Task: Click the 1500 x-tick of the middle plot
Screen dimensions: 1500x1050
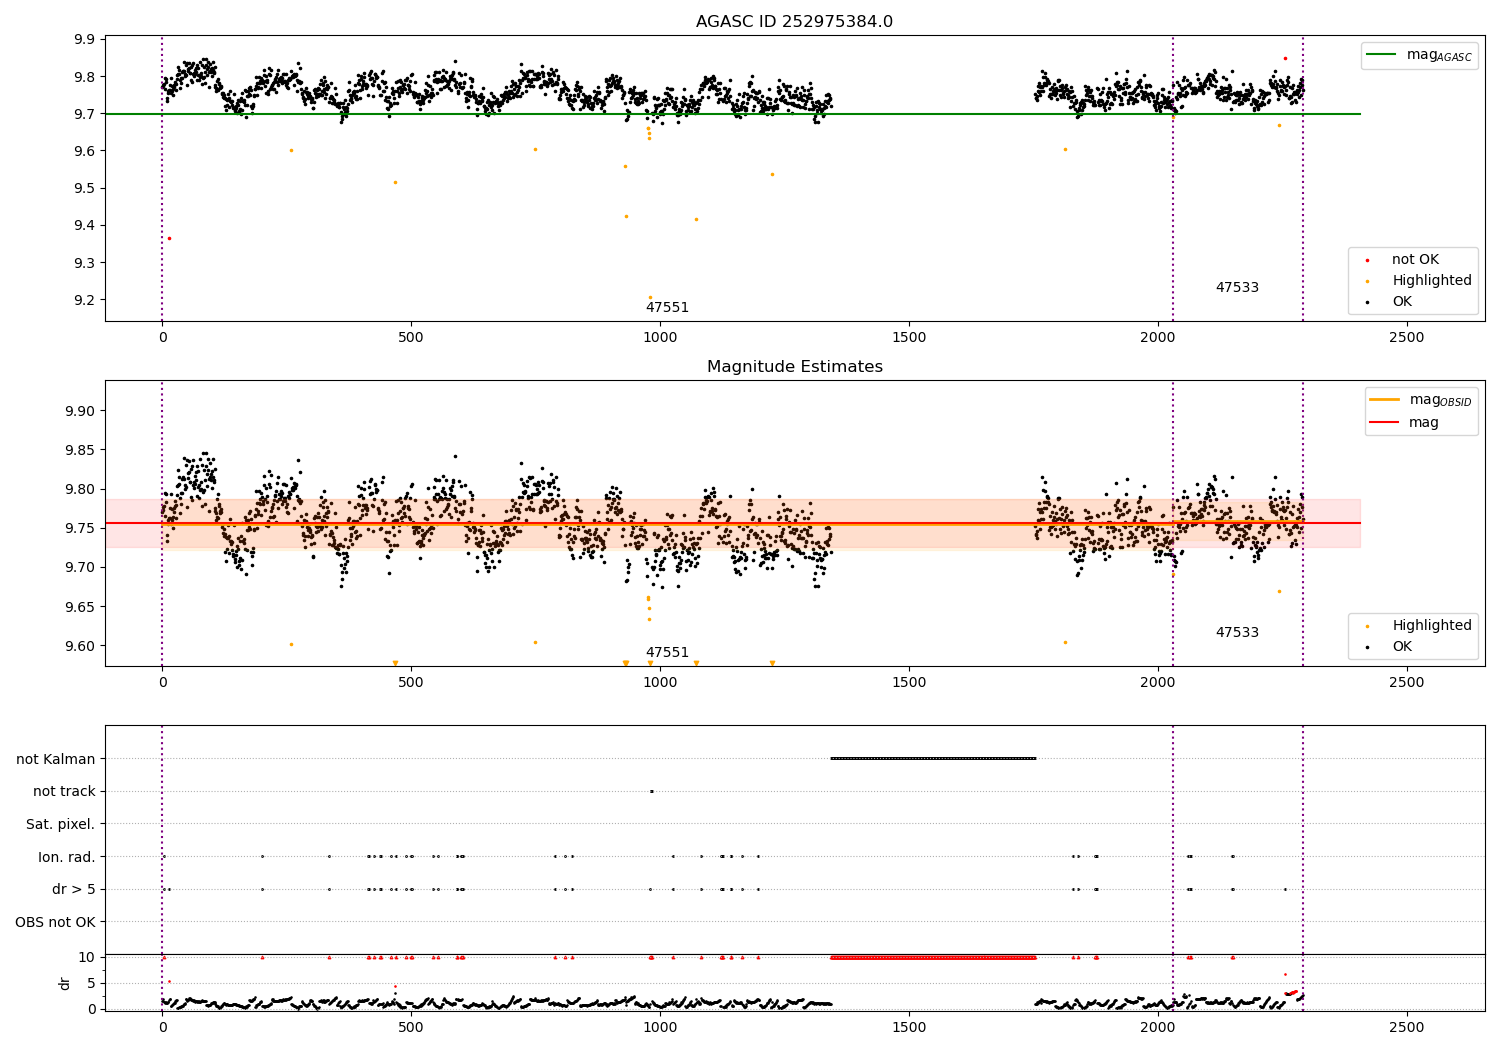Action: [x=908, y=683]
